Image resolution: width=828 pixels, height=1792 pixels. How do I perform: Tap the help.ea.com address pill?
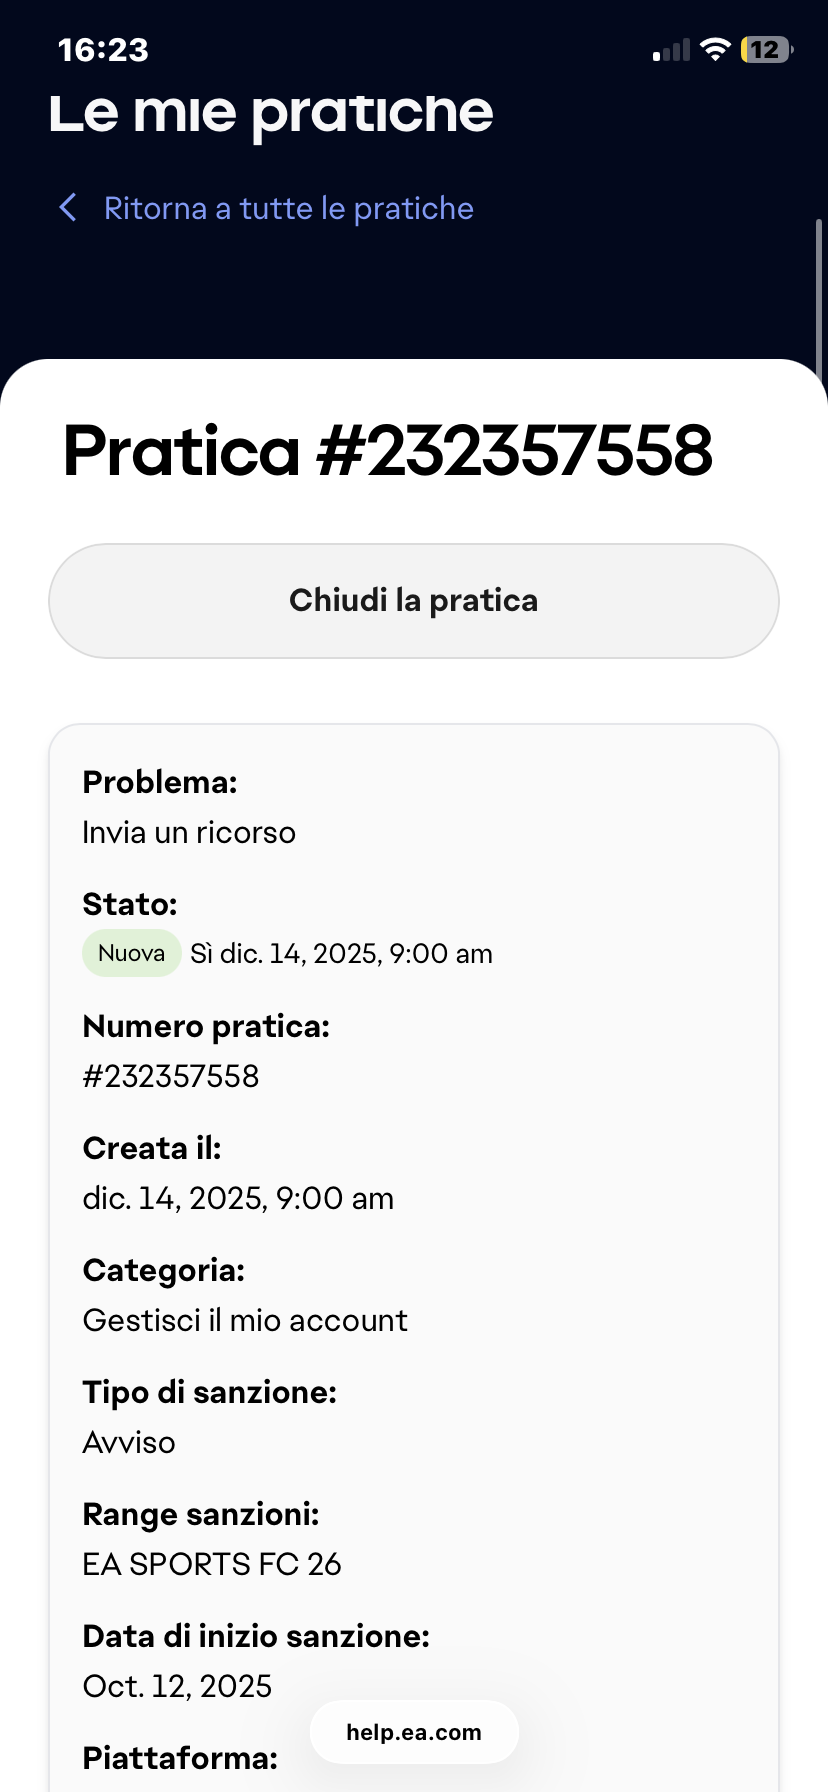click(414, 1732)
